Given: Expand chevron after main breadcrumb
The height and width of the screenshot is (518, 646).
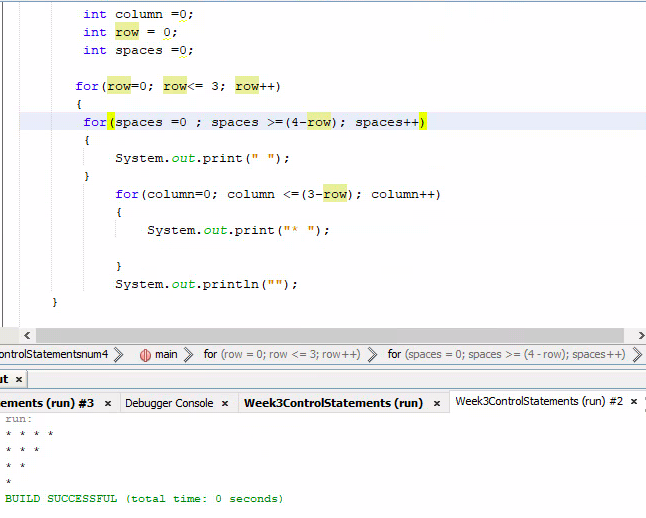Looking at the screenshot, I should tap(188, 354).
